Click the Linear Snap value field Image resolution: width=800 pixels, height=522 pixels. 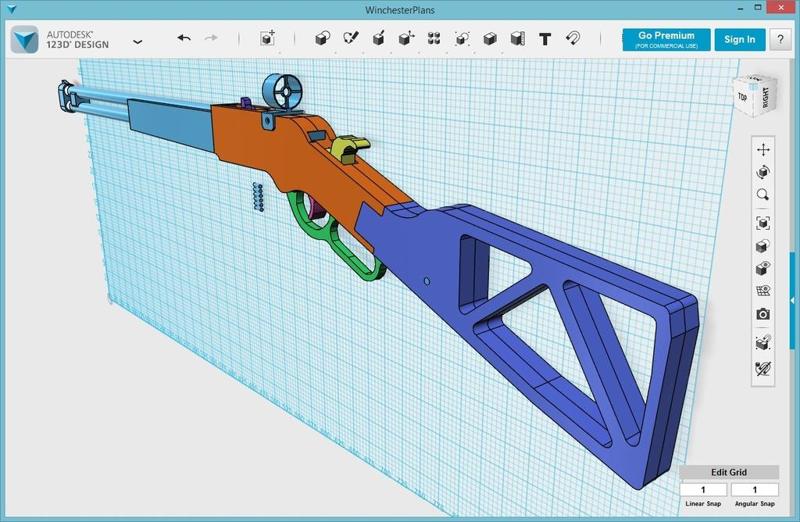tap(703, 490)
